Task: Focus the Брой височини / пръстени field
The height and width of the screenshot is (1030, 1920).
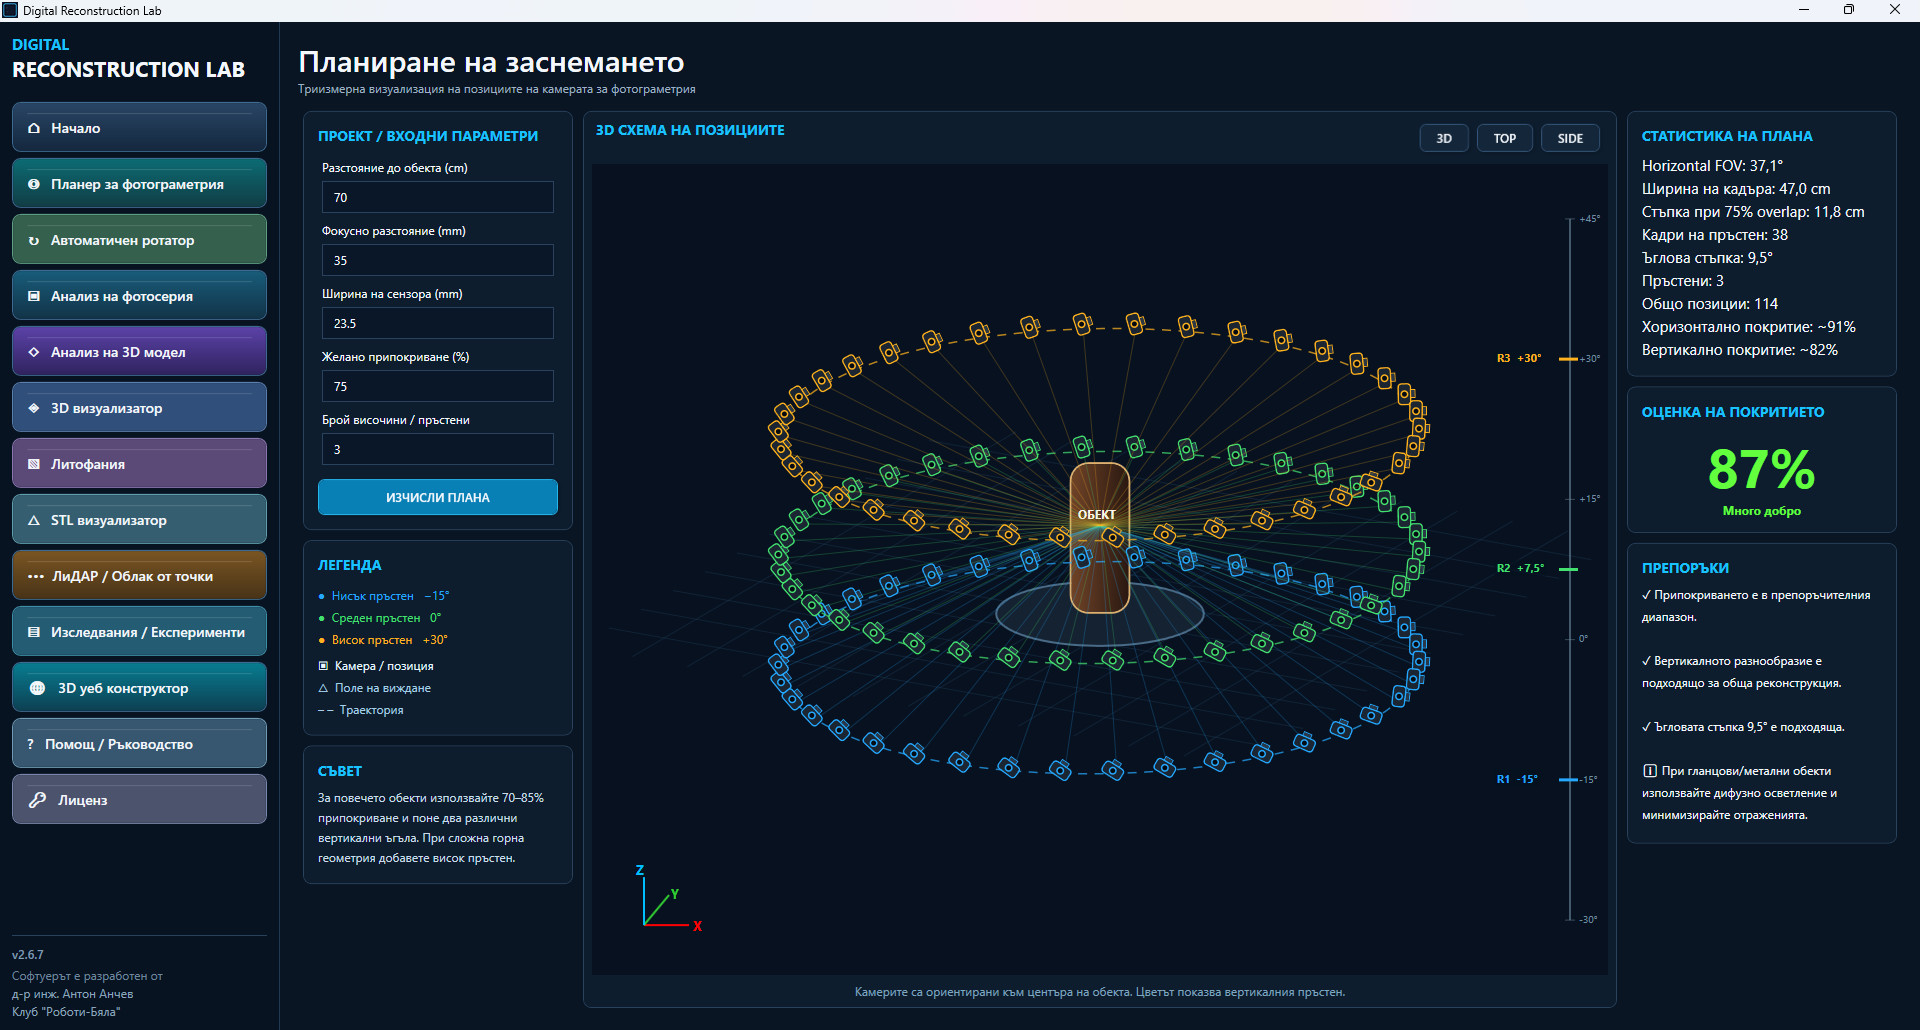Action: coord(438,449)
